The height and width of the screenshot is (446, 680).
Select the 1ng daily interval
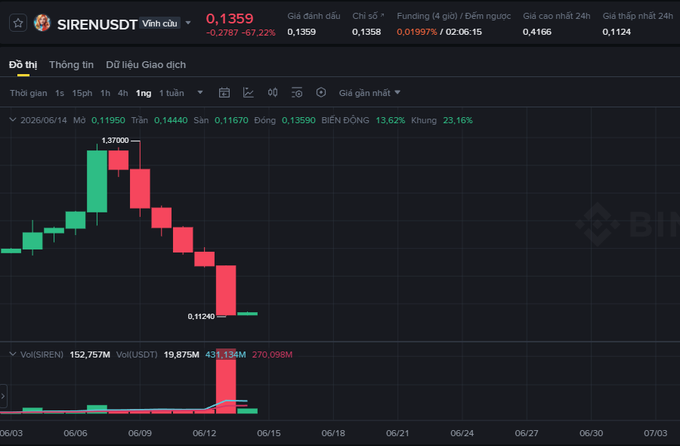(144, 93)
